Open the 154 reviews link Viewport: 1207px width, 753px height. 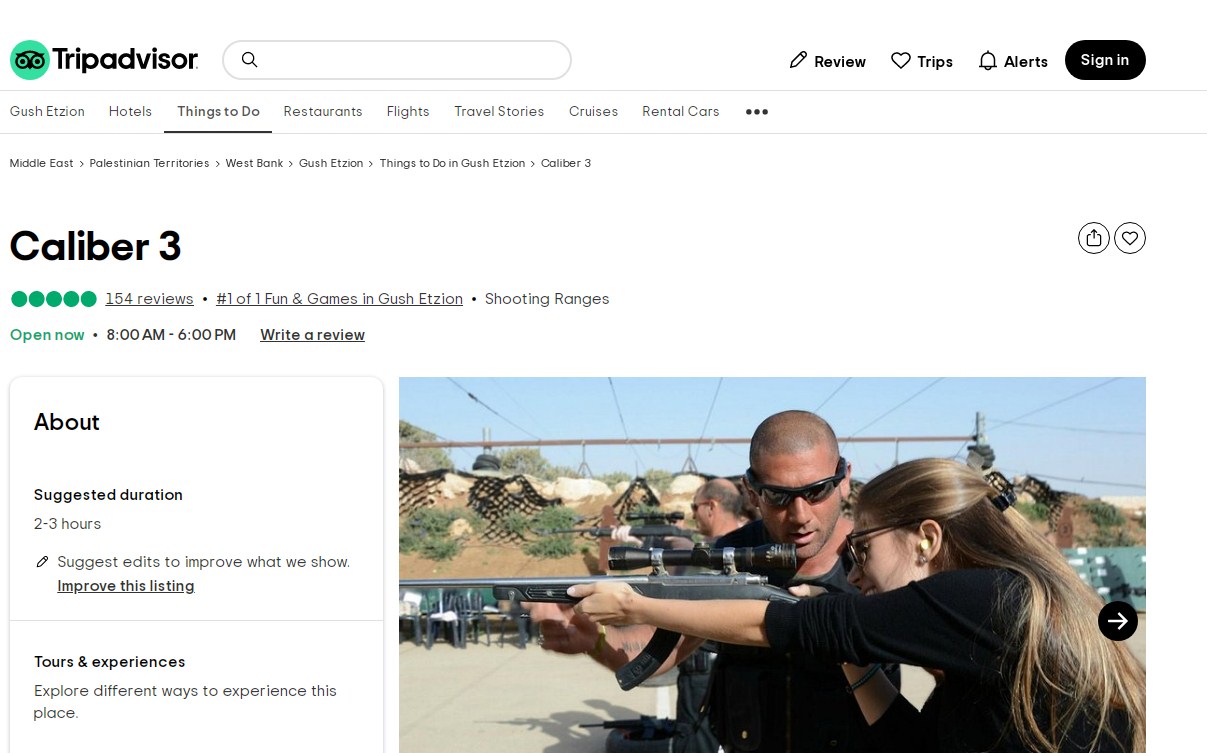tap(149, 299)
